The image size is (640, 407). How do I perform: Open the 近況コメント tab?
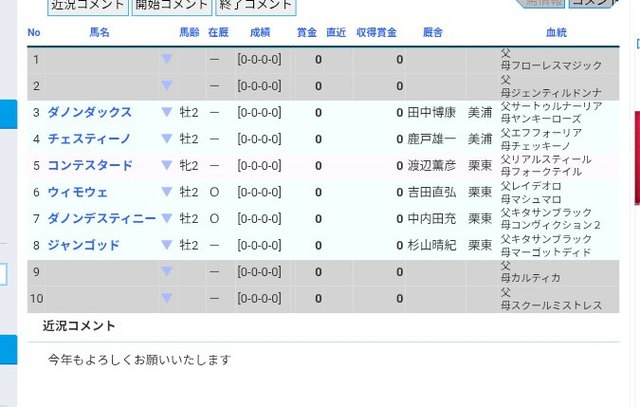click(88, 6)
